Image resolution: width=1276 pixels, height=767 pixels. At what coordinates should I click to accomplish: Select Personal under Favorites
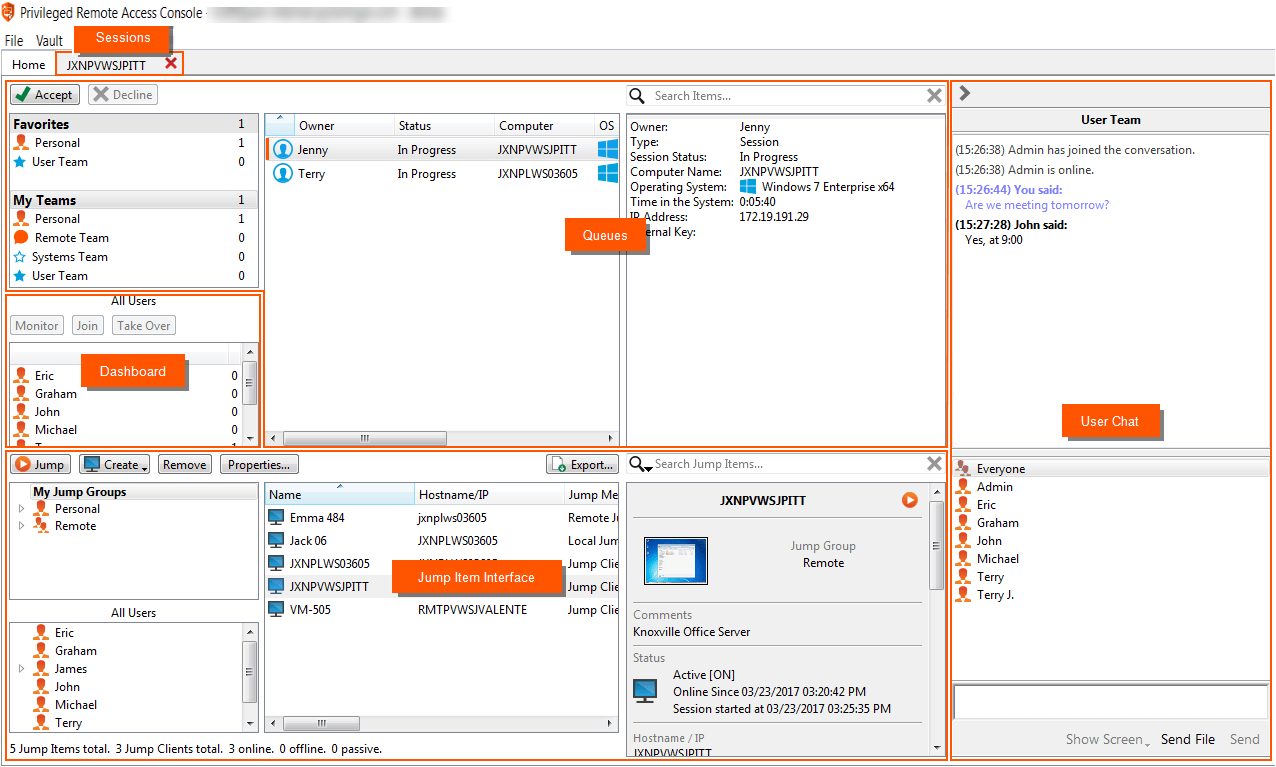(x=133, y=143)
